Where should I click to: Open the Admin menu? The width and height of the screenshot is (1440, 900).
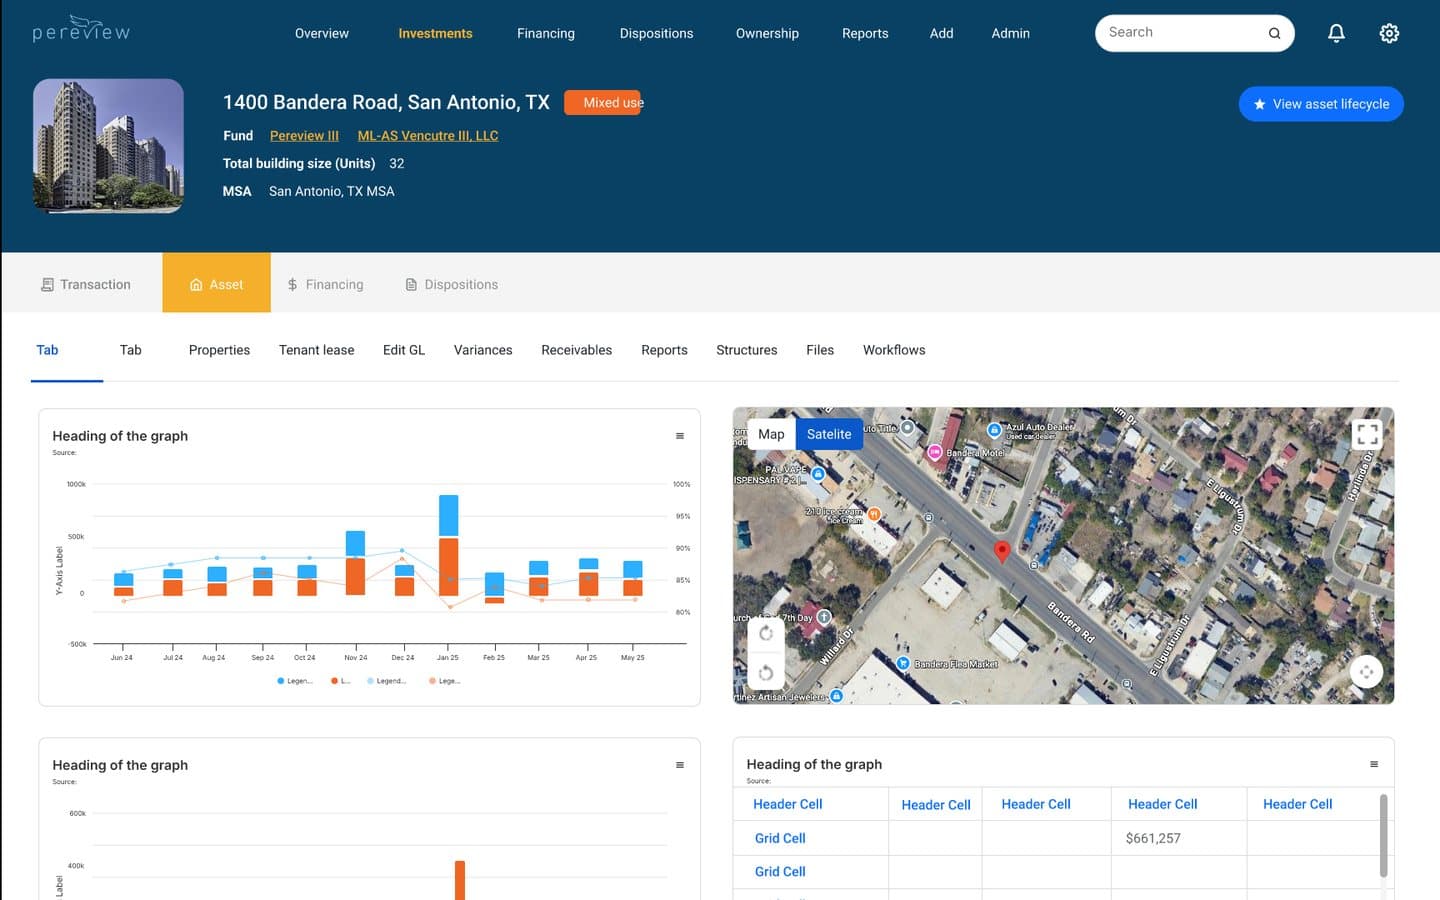(1010, 33)
